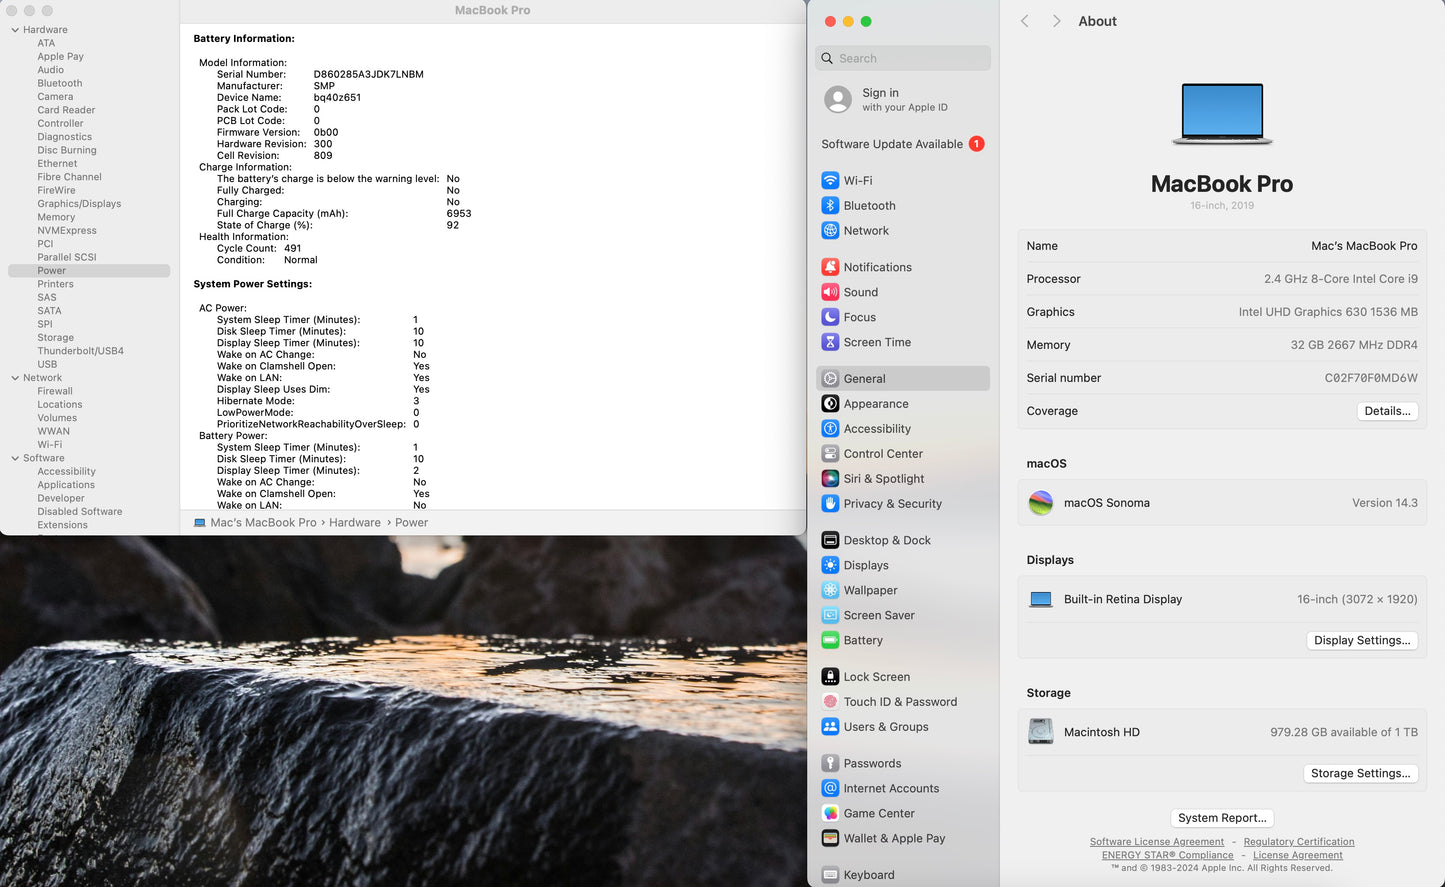Image resolution: width=1445 pixels, height=887 pixels.
Task: Open Software Update Available notice
Action: pos(903,144)
